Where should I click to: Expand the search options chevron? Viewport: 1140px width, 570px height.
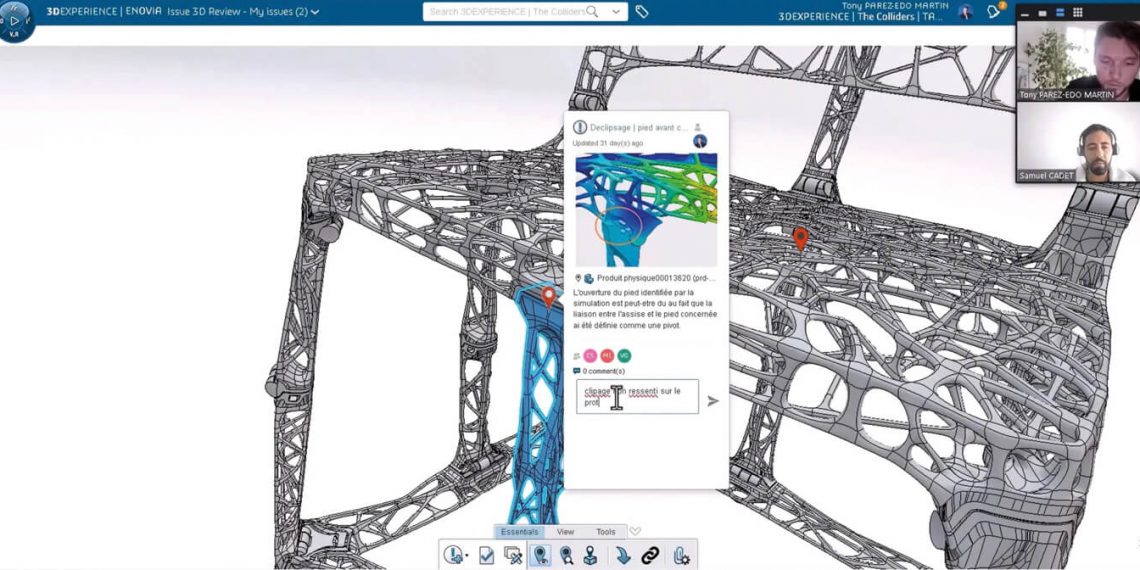pos(614,12)
